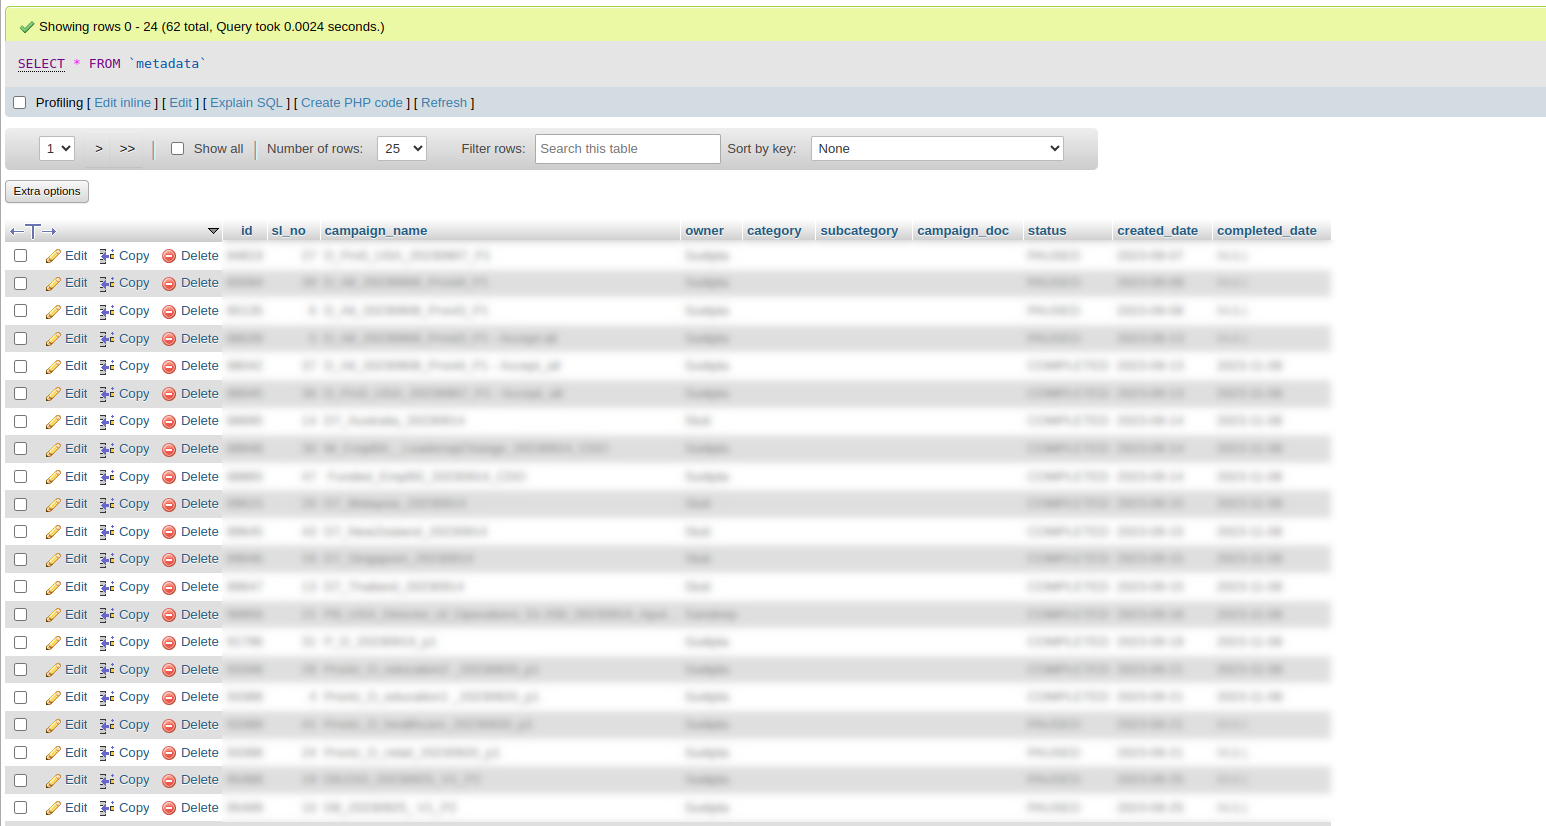
Task: Click the pencil Edit icon in the last row
Action: pos(54,808)
